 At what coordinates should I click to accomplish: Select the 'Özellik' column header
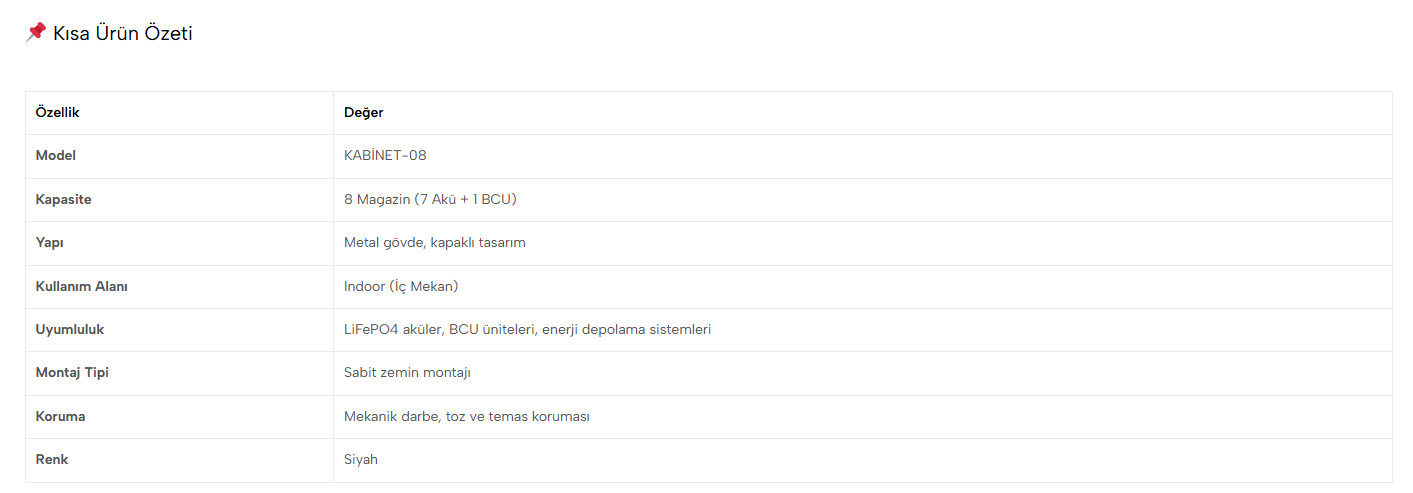(57, 113)
